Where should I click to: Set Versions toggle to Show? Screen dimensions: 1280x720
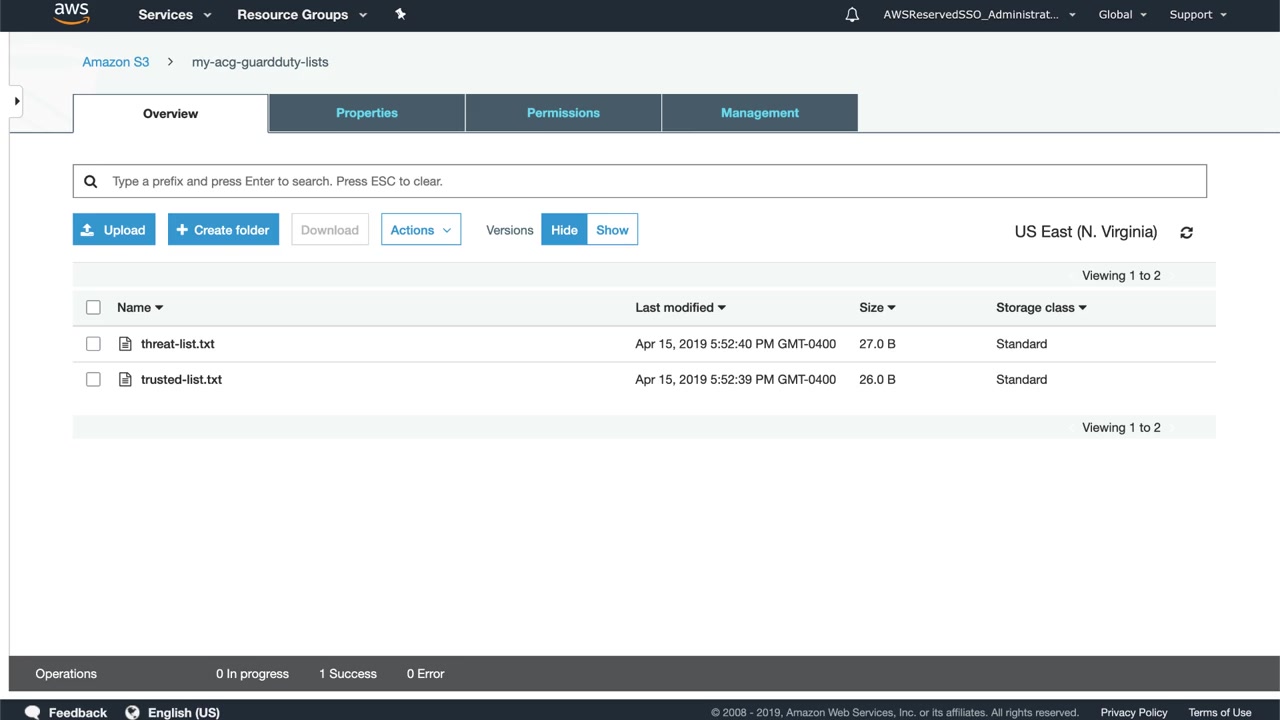pos(613,230)
